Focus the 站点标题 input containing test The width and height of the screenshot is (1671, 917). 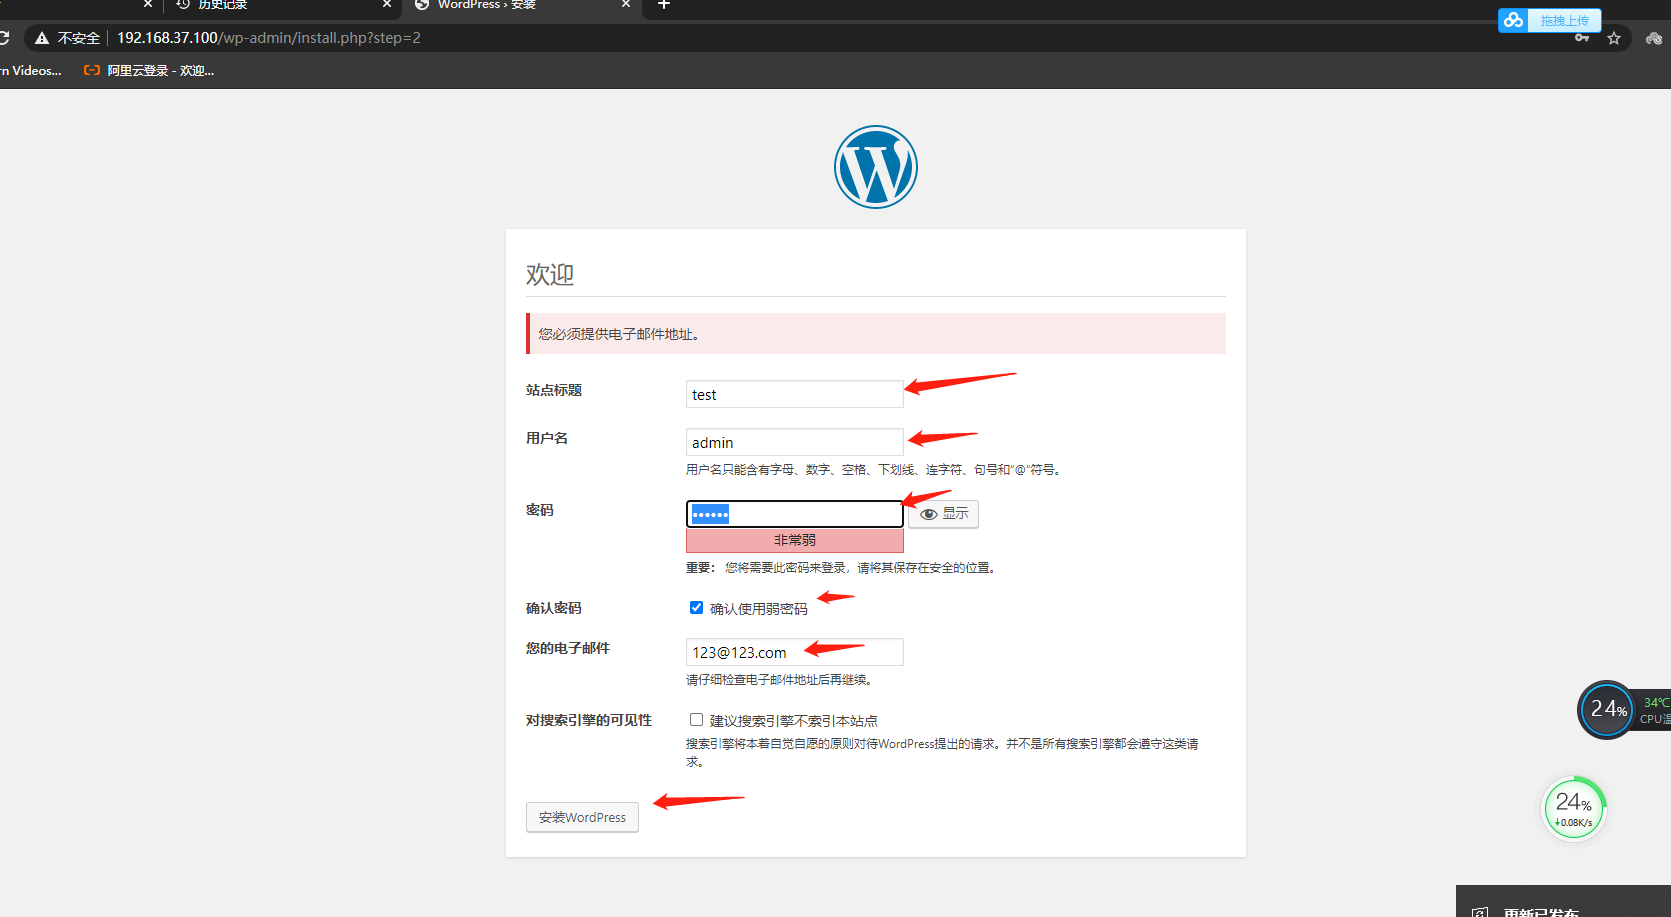(x=795, y=394)
